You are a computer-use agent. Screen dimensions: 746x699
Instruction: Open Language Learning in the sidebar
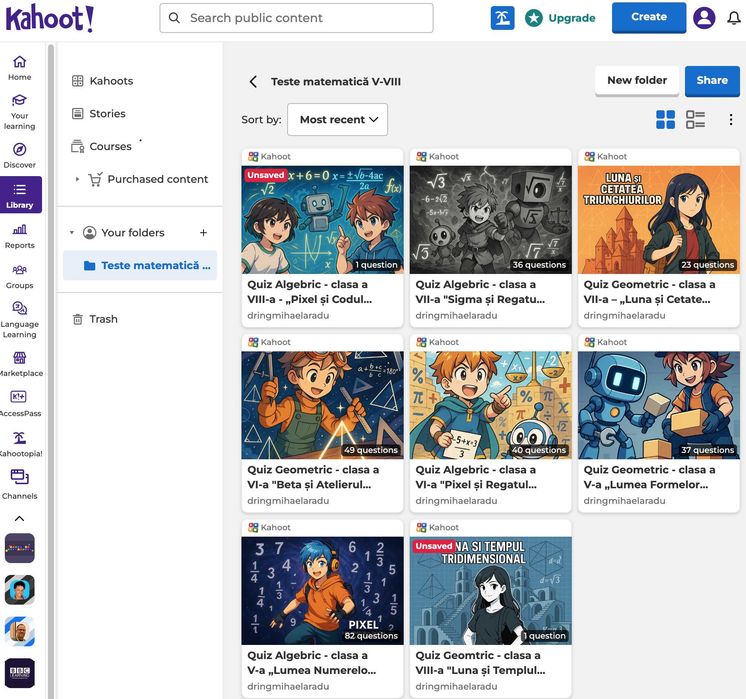(20, 319)
